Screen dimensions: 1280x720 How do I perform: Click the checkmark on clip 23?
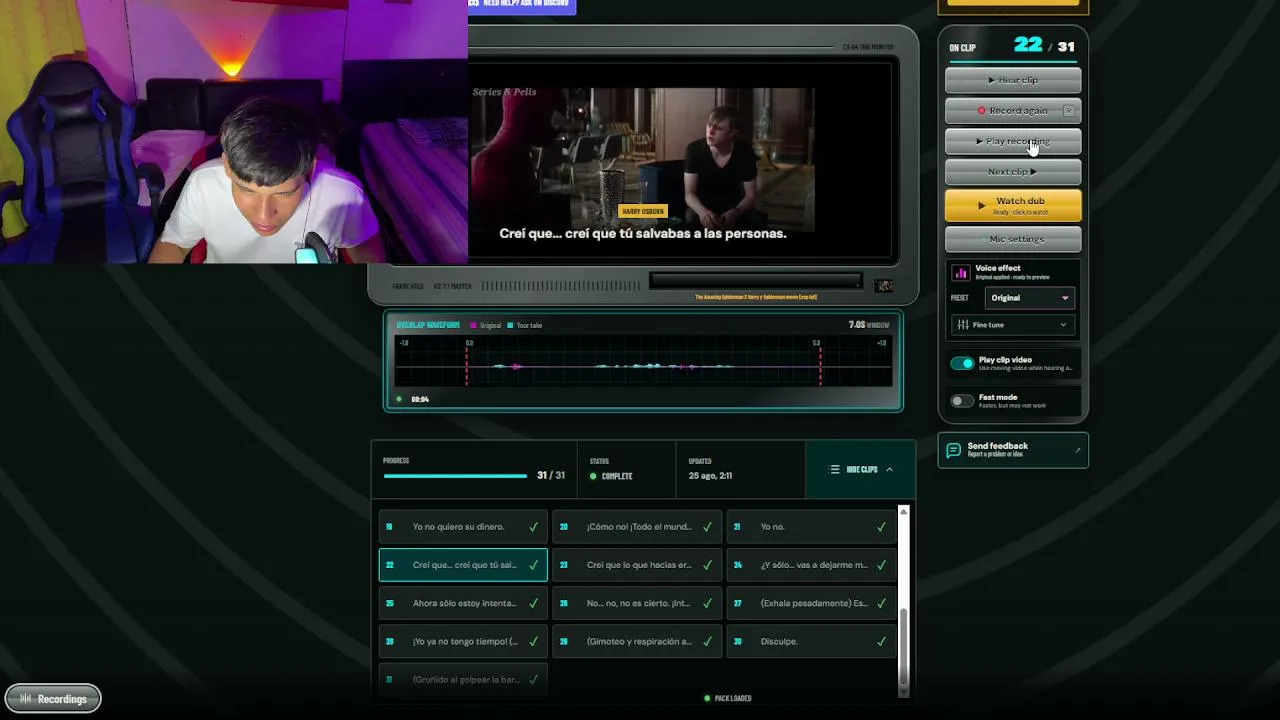click(x=707, y=565)
